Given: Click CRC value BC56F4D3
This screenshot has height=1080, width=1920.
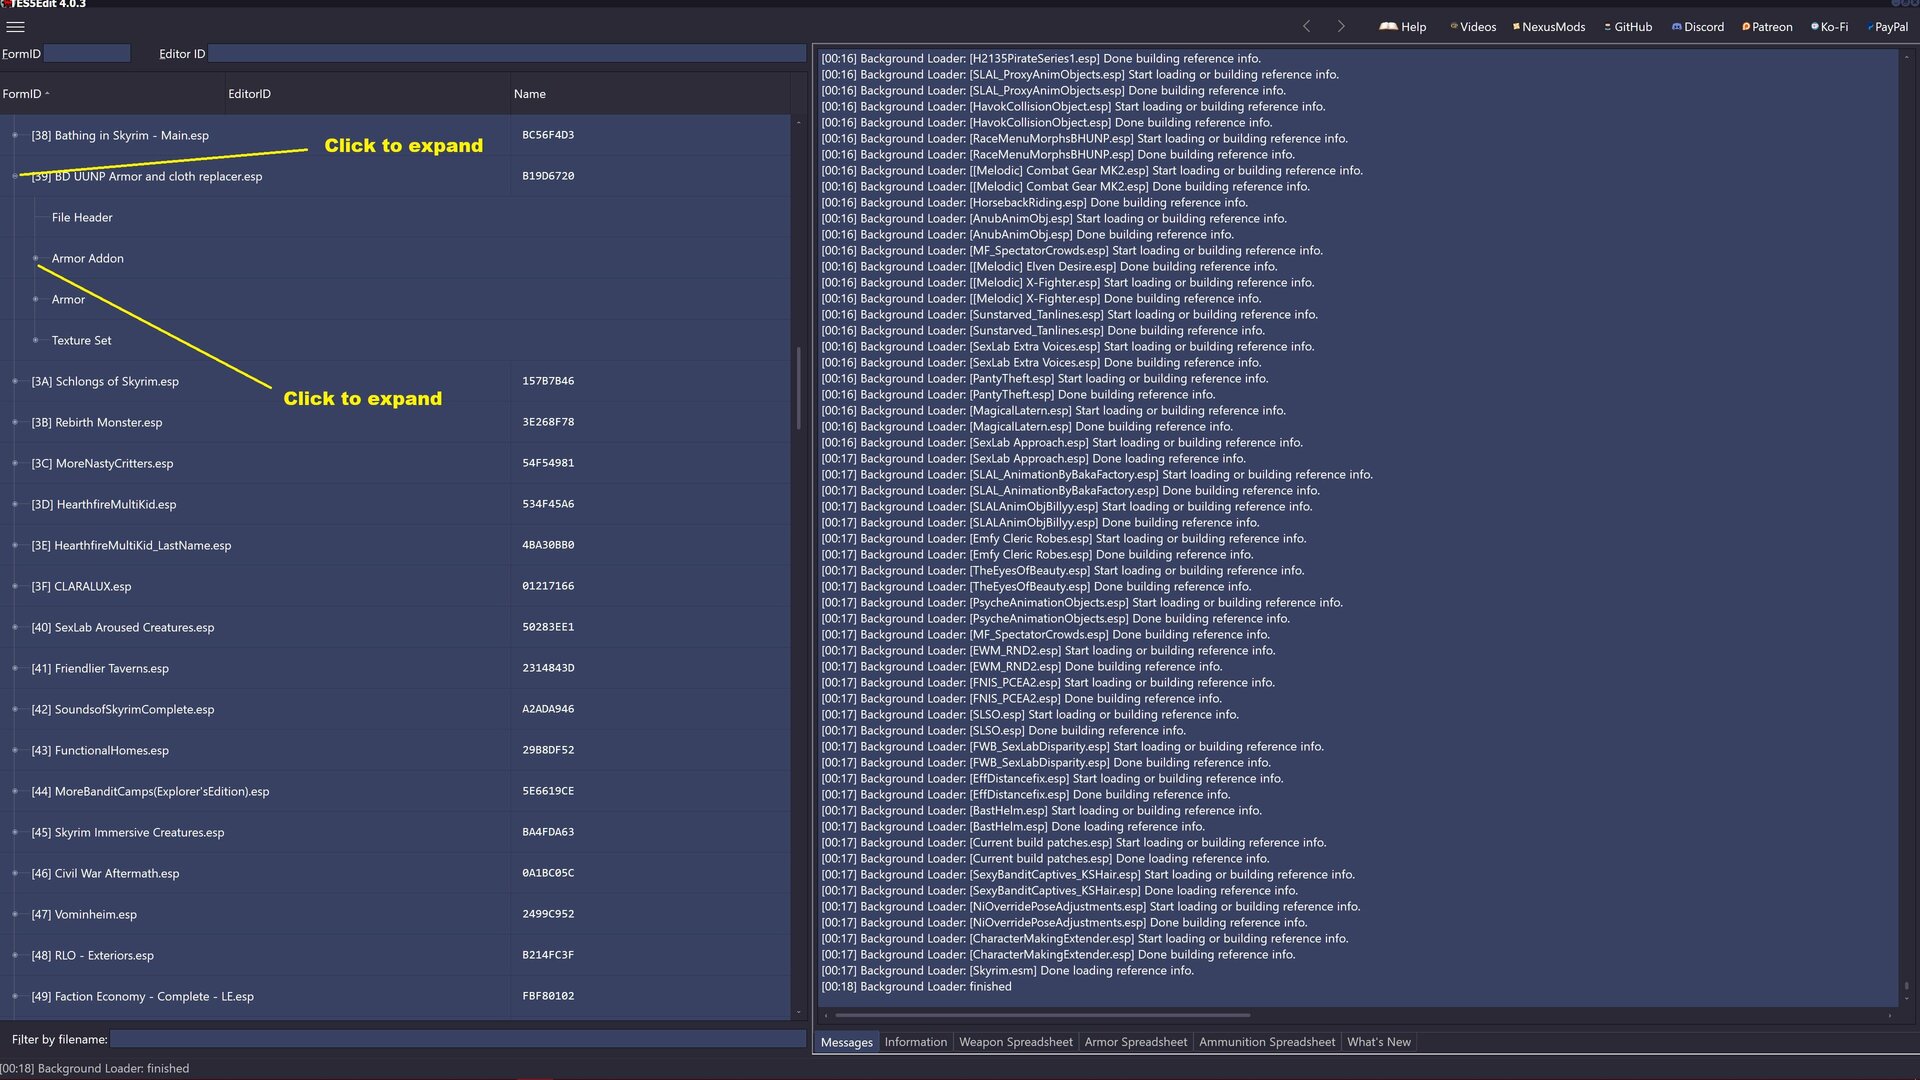Looking at the screenshot, I should click(548, 135).
